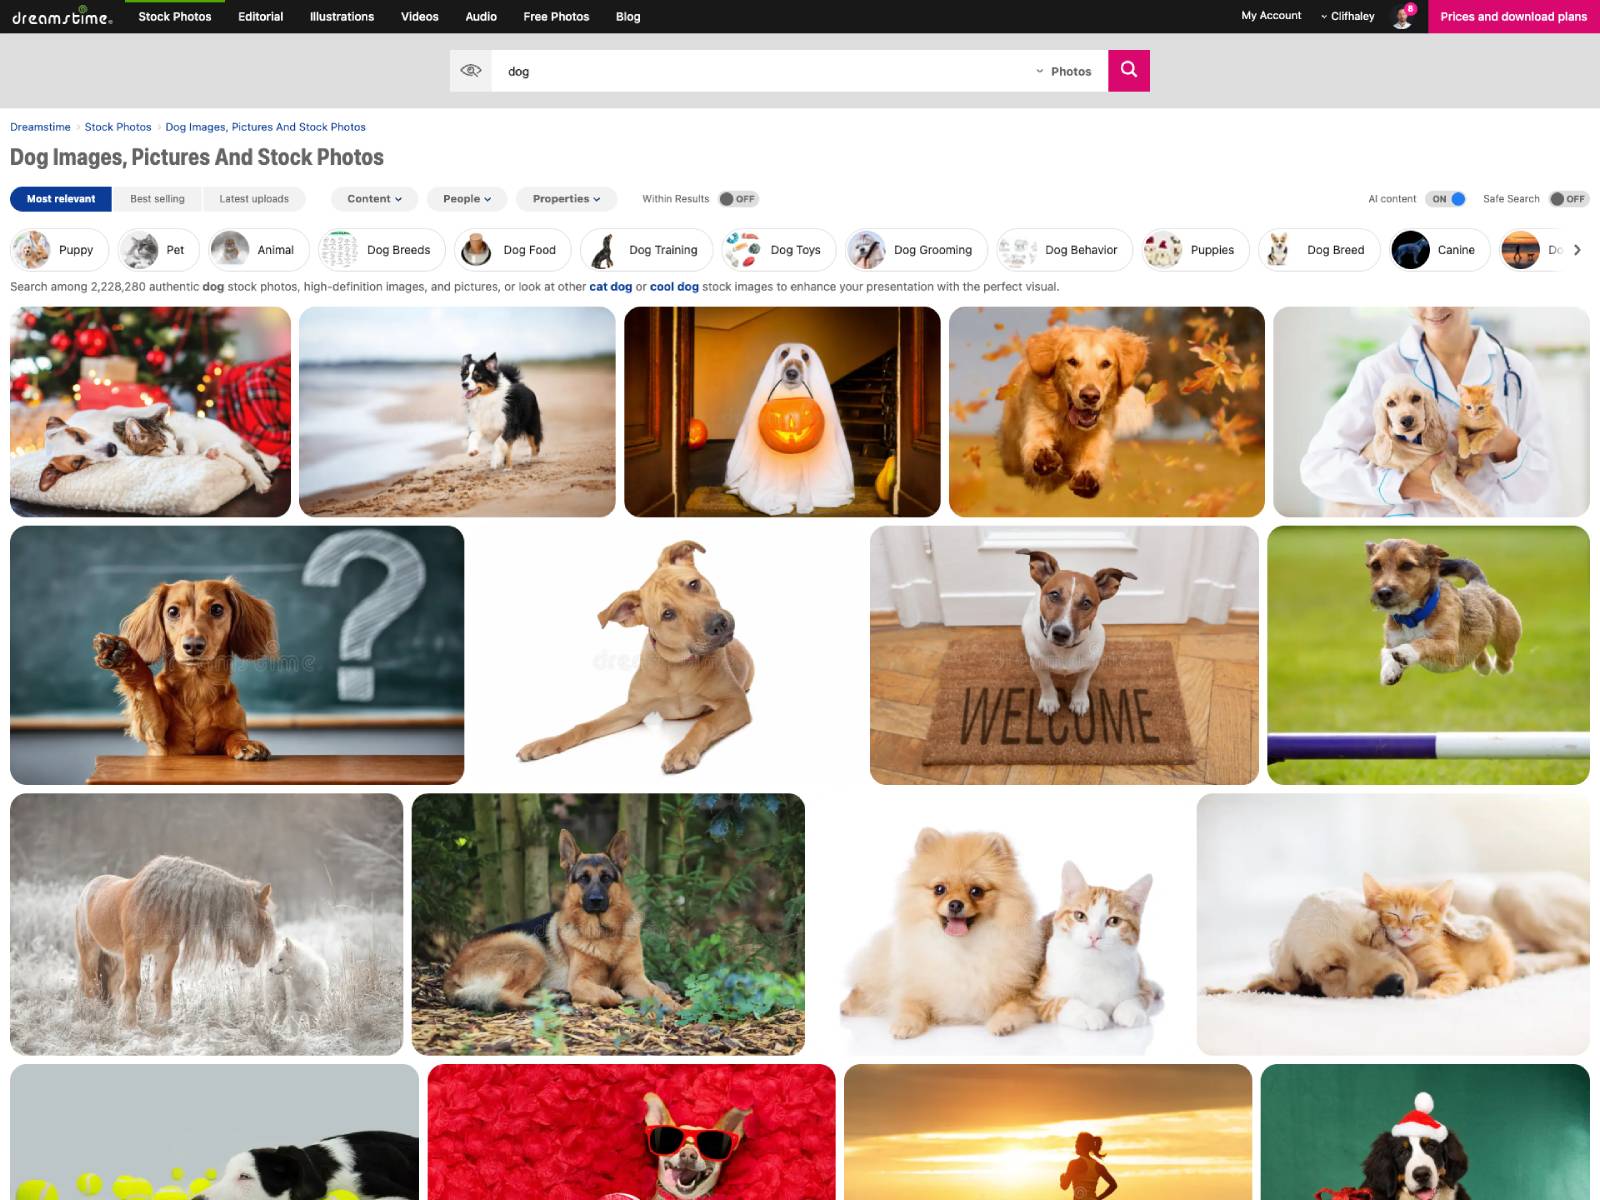Viewport: 1600px width, 1200px height.
Task: Switch to the Best selling tab
Action: click(x=157, y=199)
